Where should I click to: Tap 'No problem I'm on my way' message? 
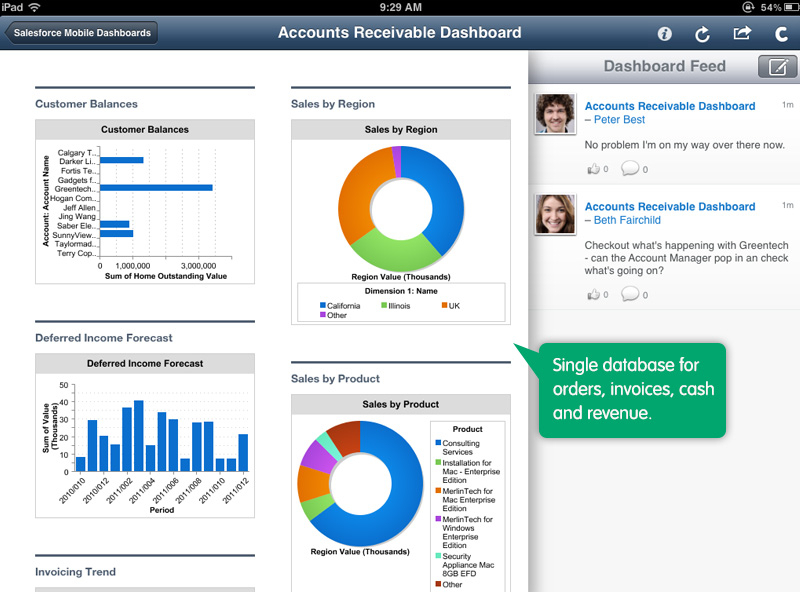[684, 145]
